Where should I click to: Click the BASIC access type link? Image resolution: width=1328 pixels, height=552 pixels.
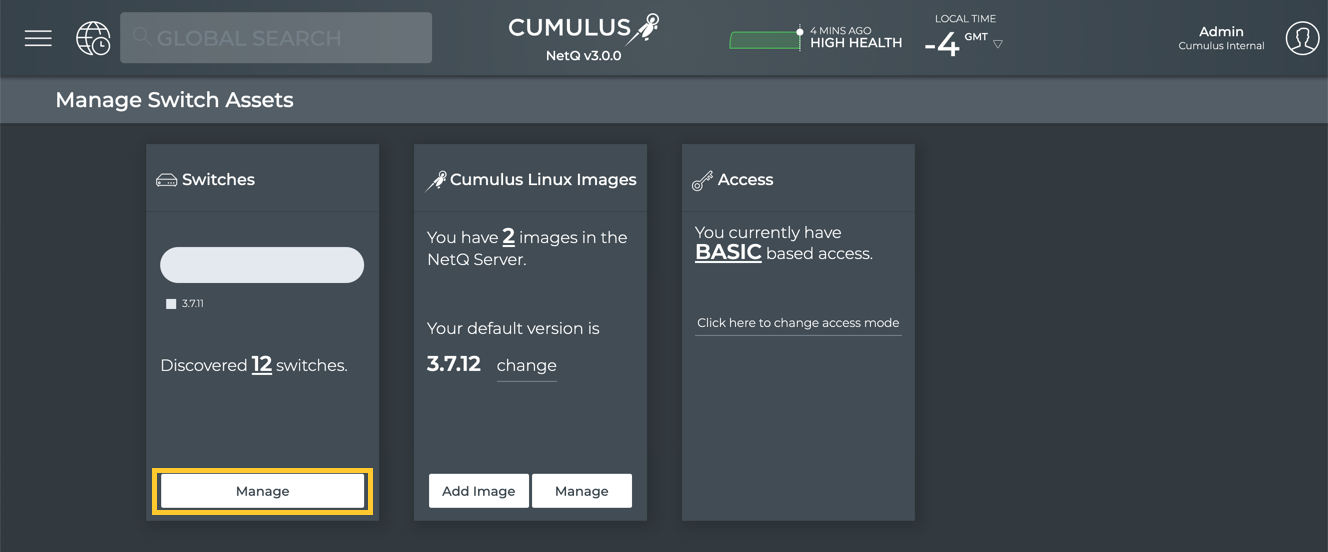point(728,253)
